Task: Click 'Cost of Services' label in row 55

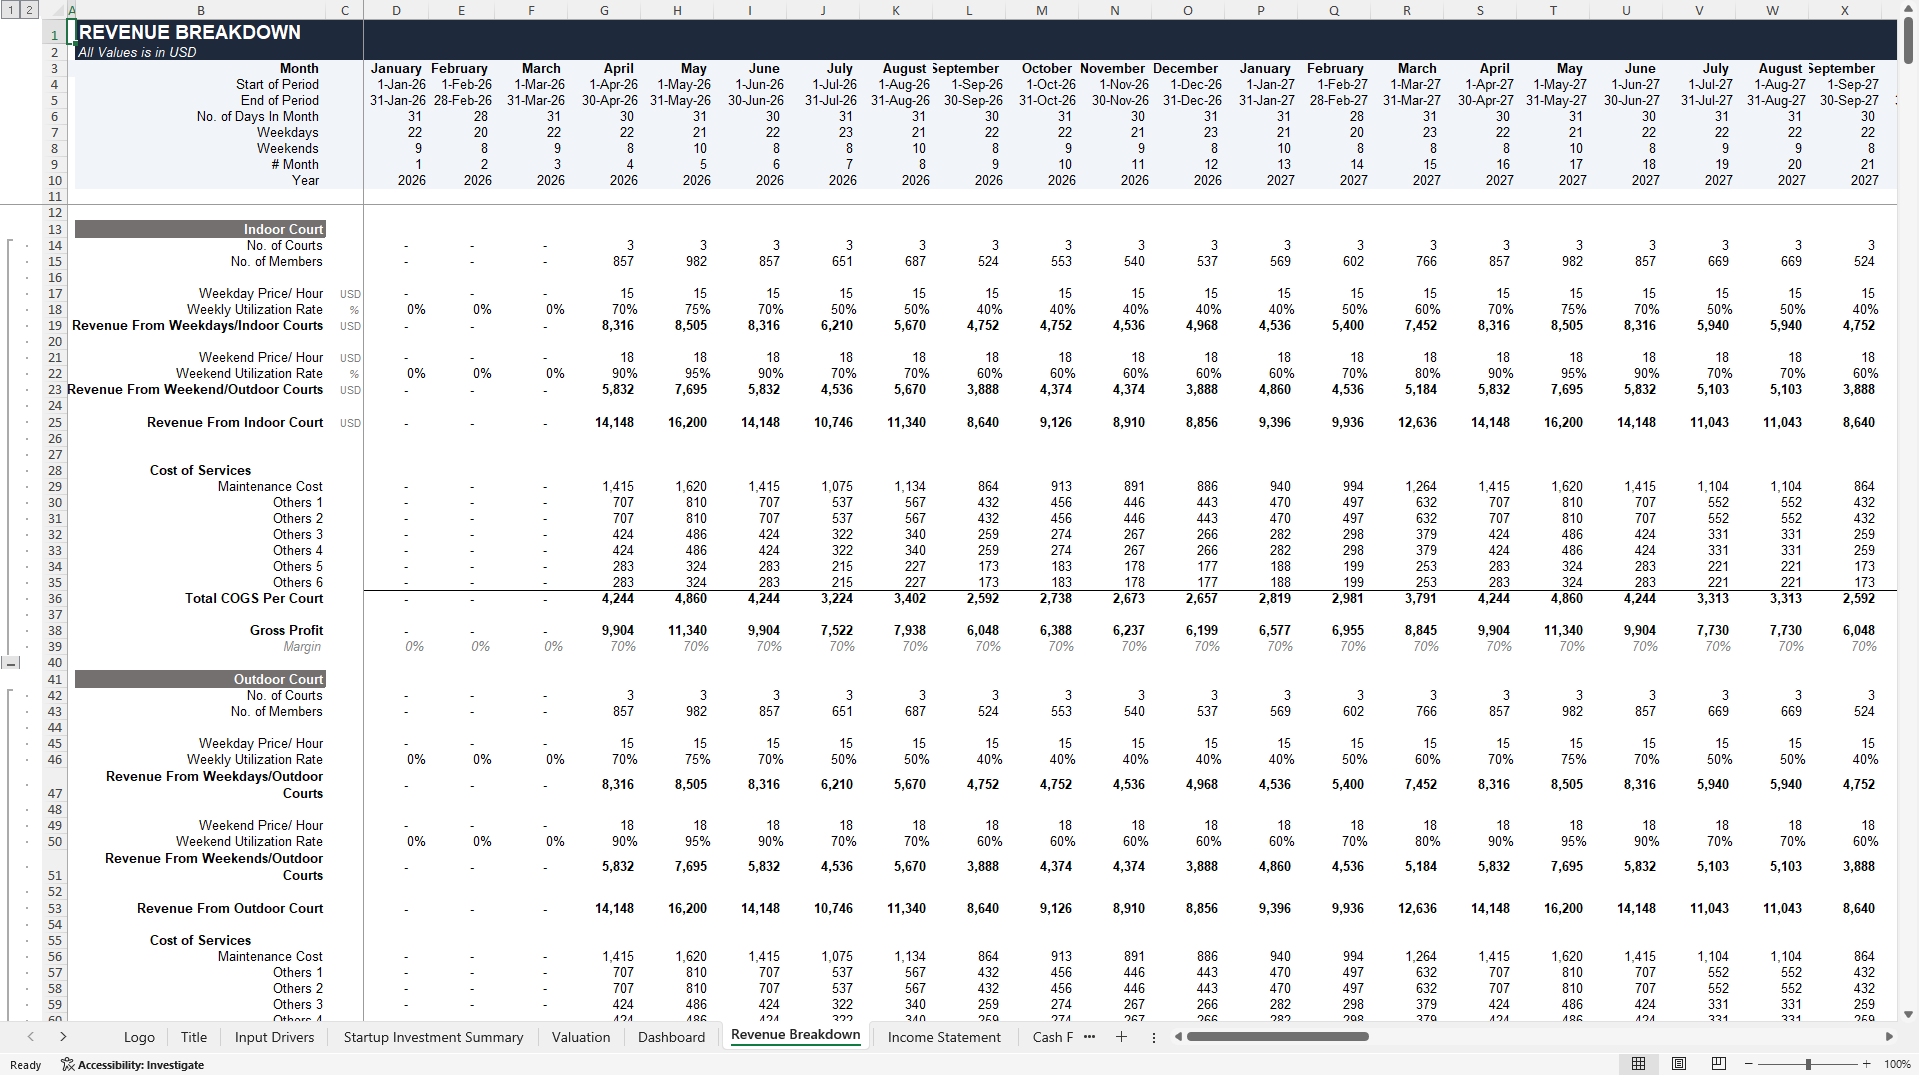Action: [x=200, y=940]
